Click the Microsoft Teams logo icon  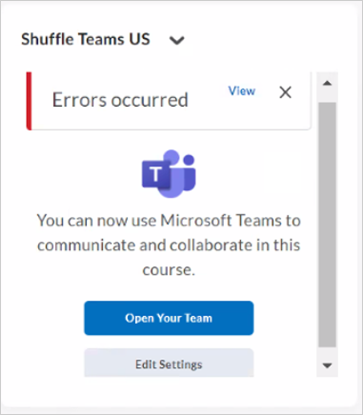tap(169, 173)
